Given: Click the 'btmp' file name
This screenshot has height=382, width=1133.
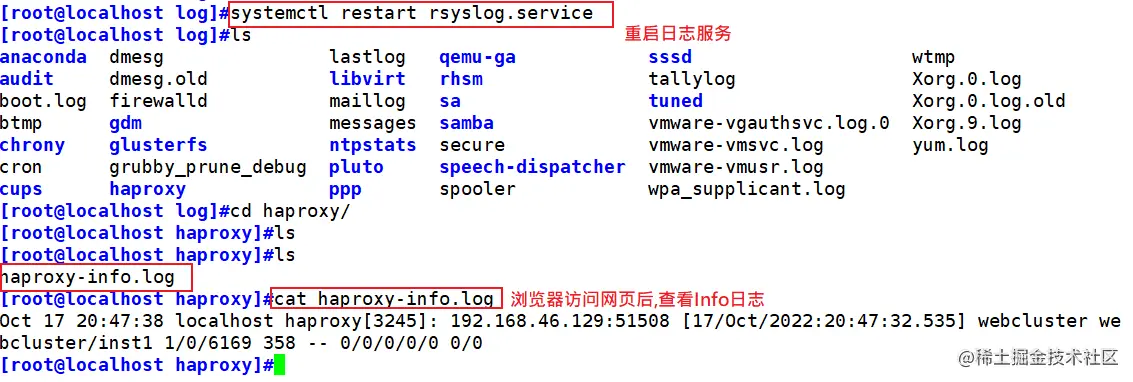Looking at the screenshot, I should (21, 123).
